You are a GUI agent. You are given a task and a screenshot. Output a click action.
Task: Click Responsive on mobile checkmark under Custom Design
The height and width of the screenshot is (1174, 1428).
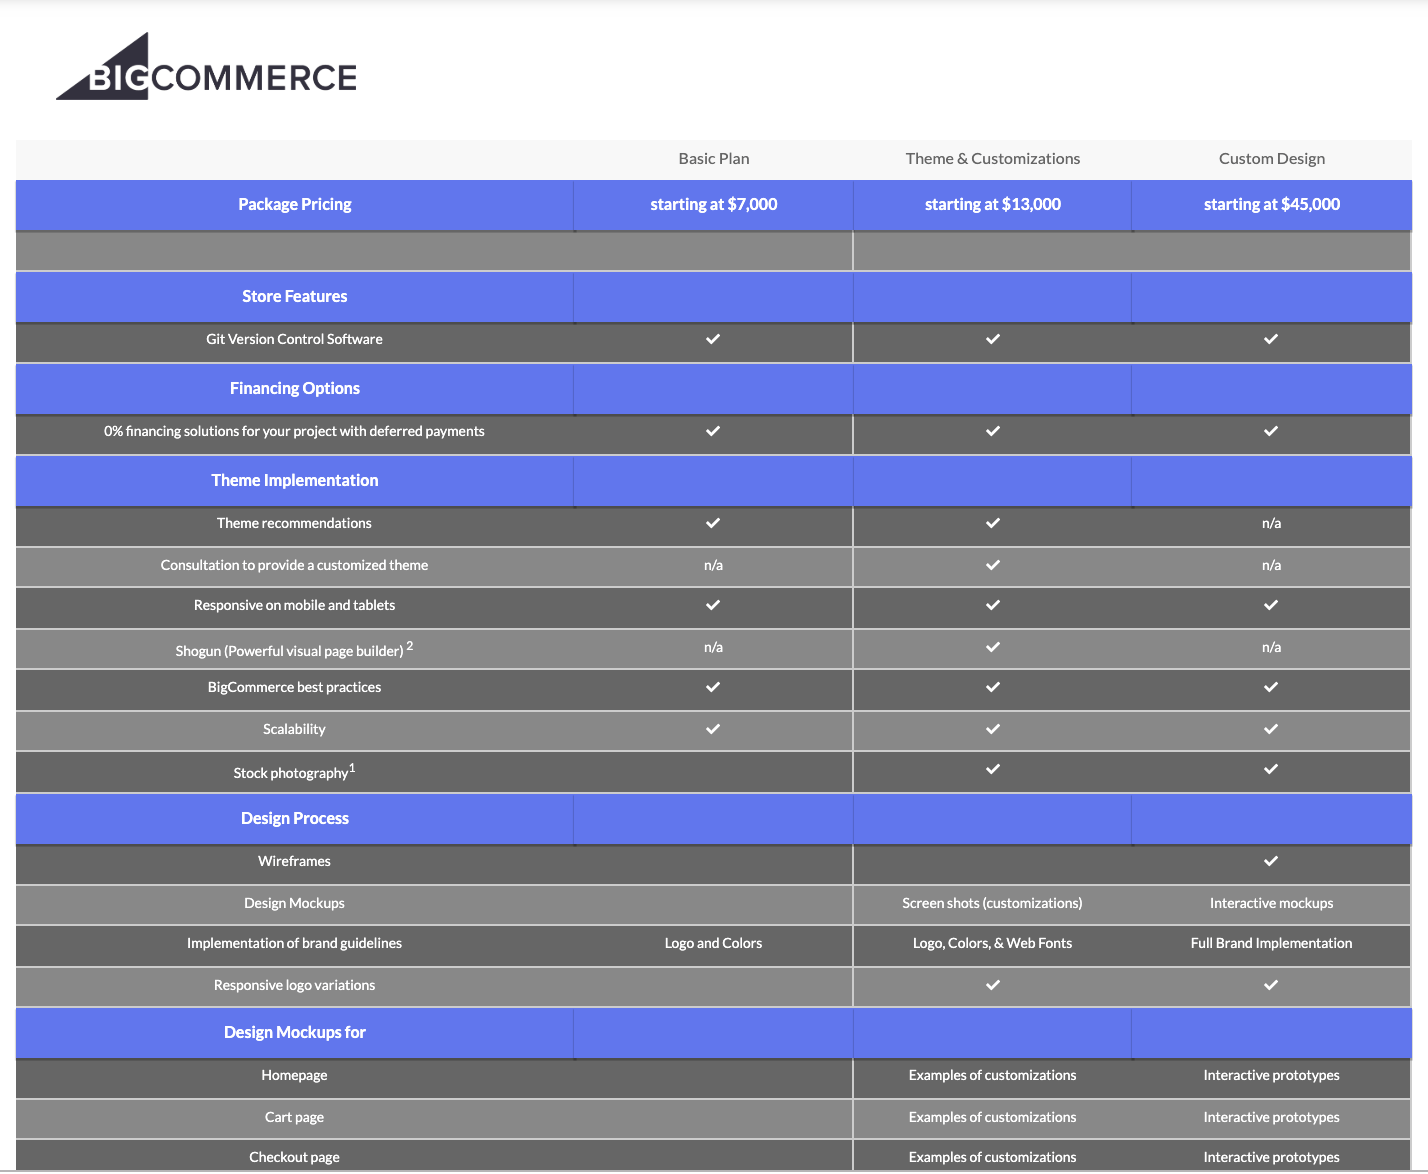[1271, 605]
